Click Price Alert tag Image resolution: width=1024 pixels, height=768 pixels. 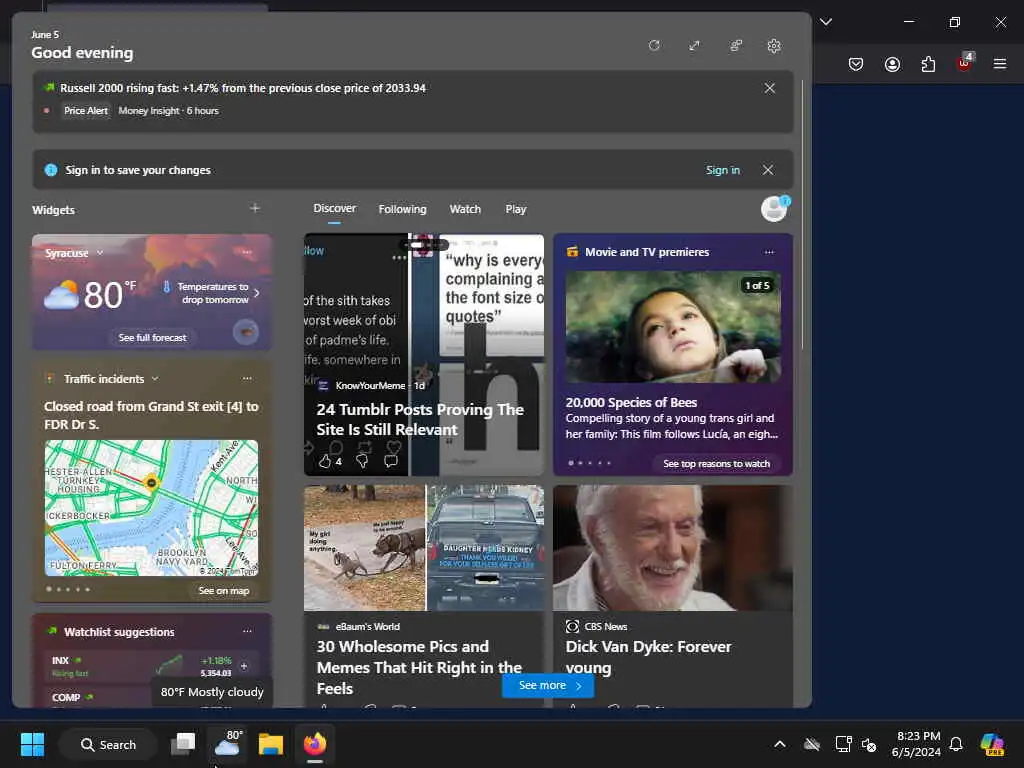click(86, 111)
